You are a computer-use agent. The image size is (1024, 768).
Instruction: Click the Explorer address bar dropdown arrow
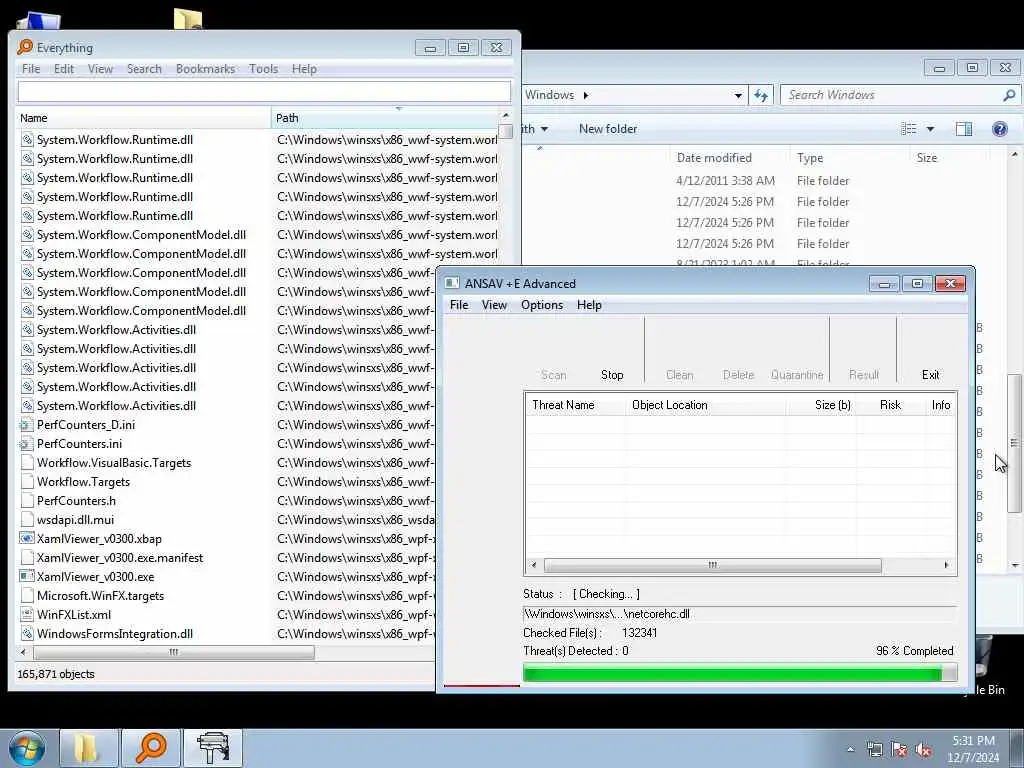tap(738, 95)
